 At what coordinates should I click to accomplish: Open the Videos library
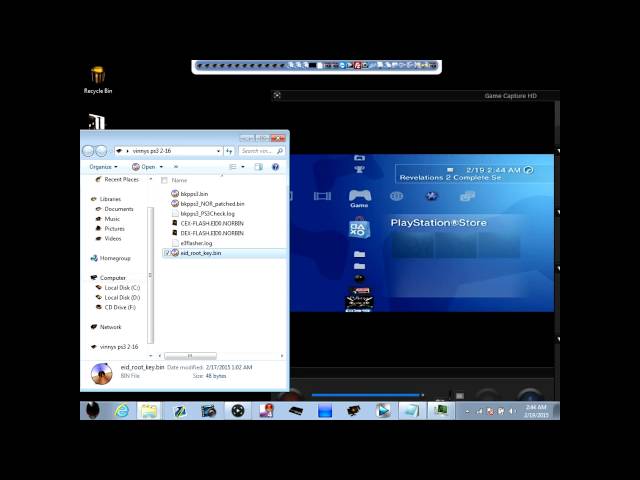point(109,238)
